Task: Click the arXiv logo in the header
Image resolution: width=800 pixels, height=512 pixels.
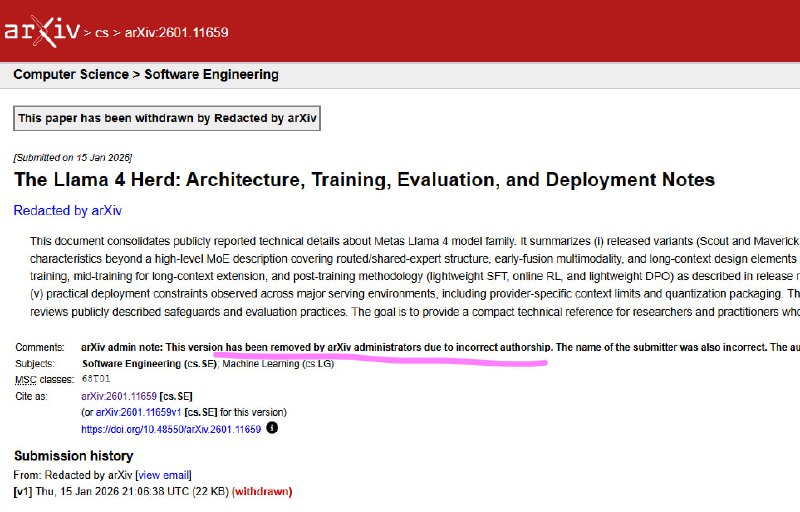Action: (40, 30)
